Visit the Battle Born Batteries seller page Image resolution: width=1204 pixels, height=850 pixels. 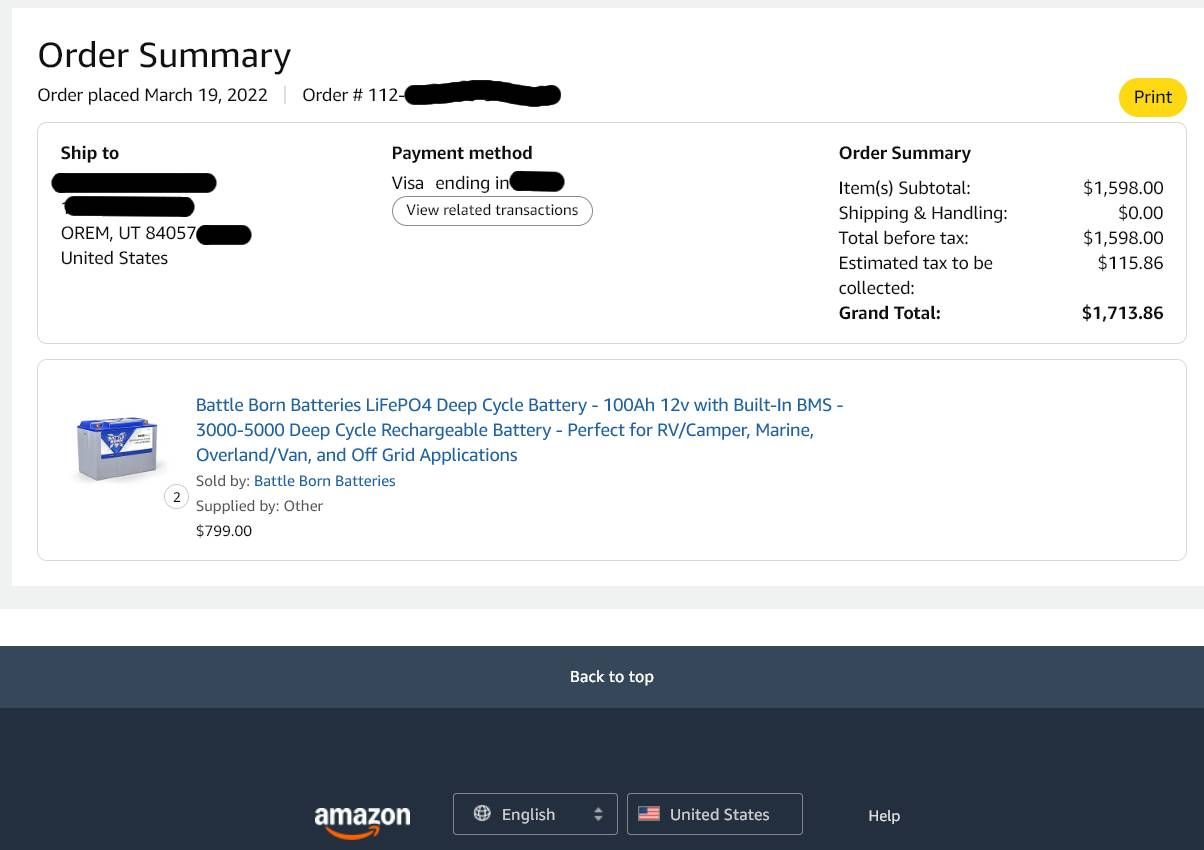pyautogui.click(x=324, y=481)
